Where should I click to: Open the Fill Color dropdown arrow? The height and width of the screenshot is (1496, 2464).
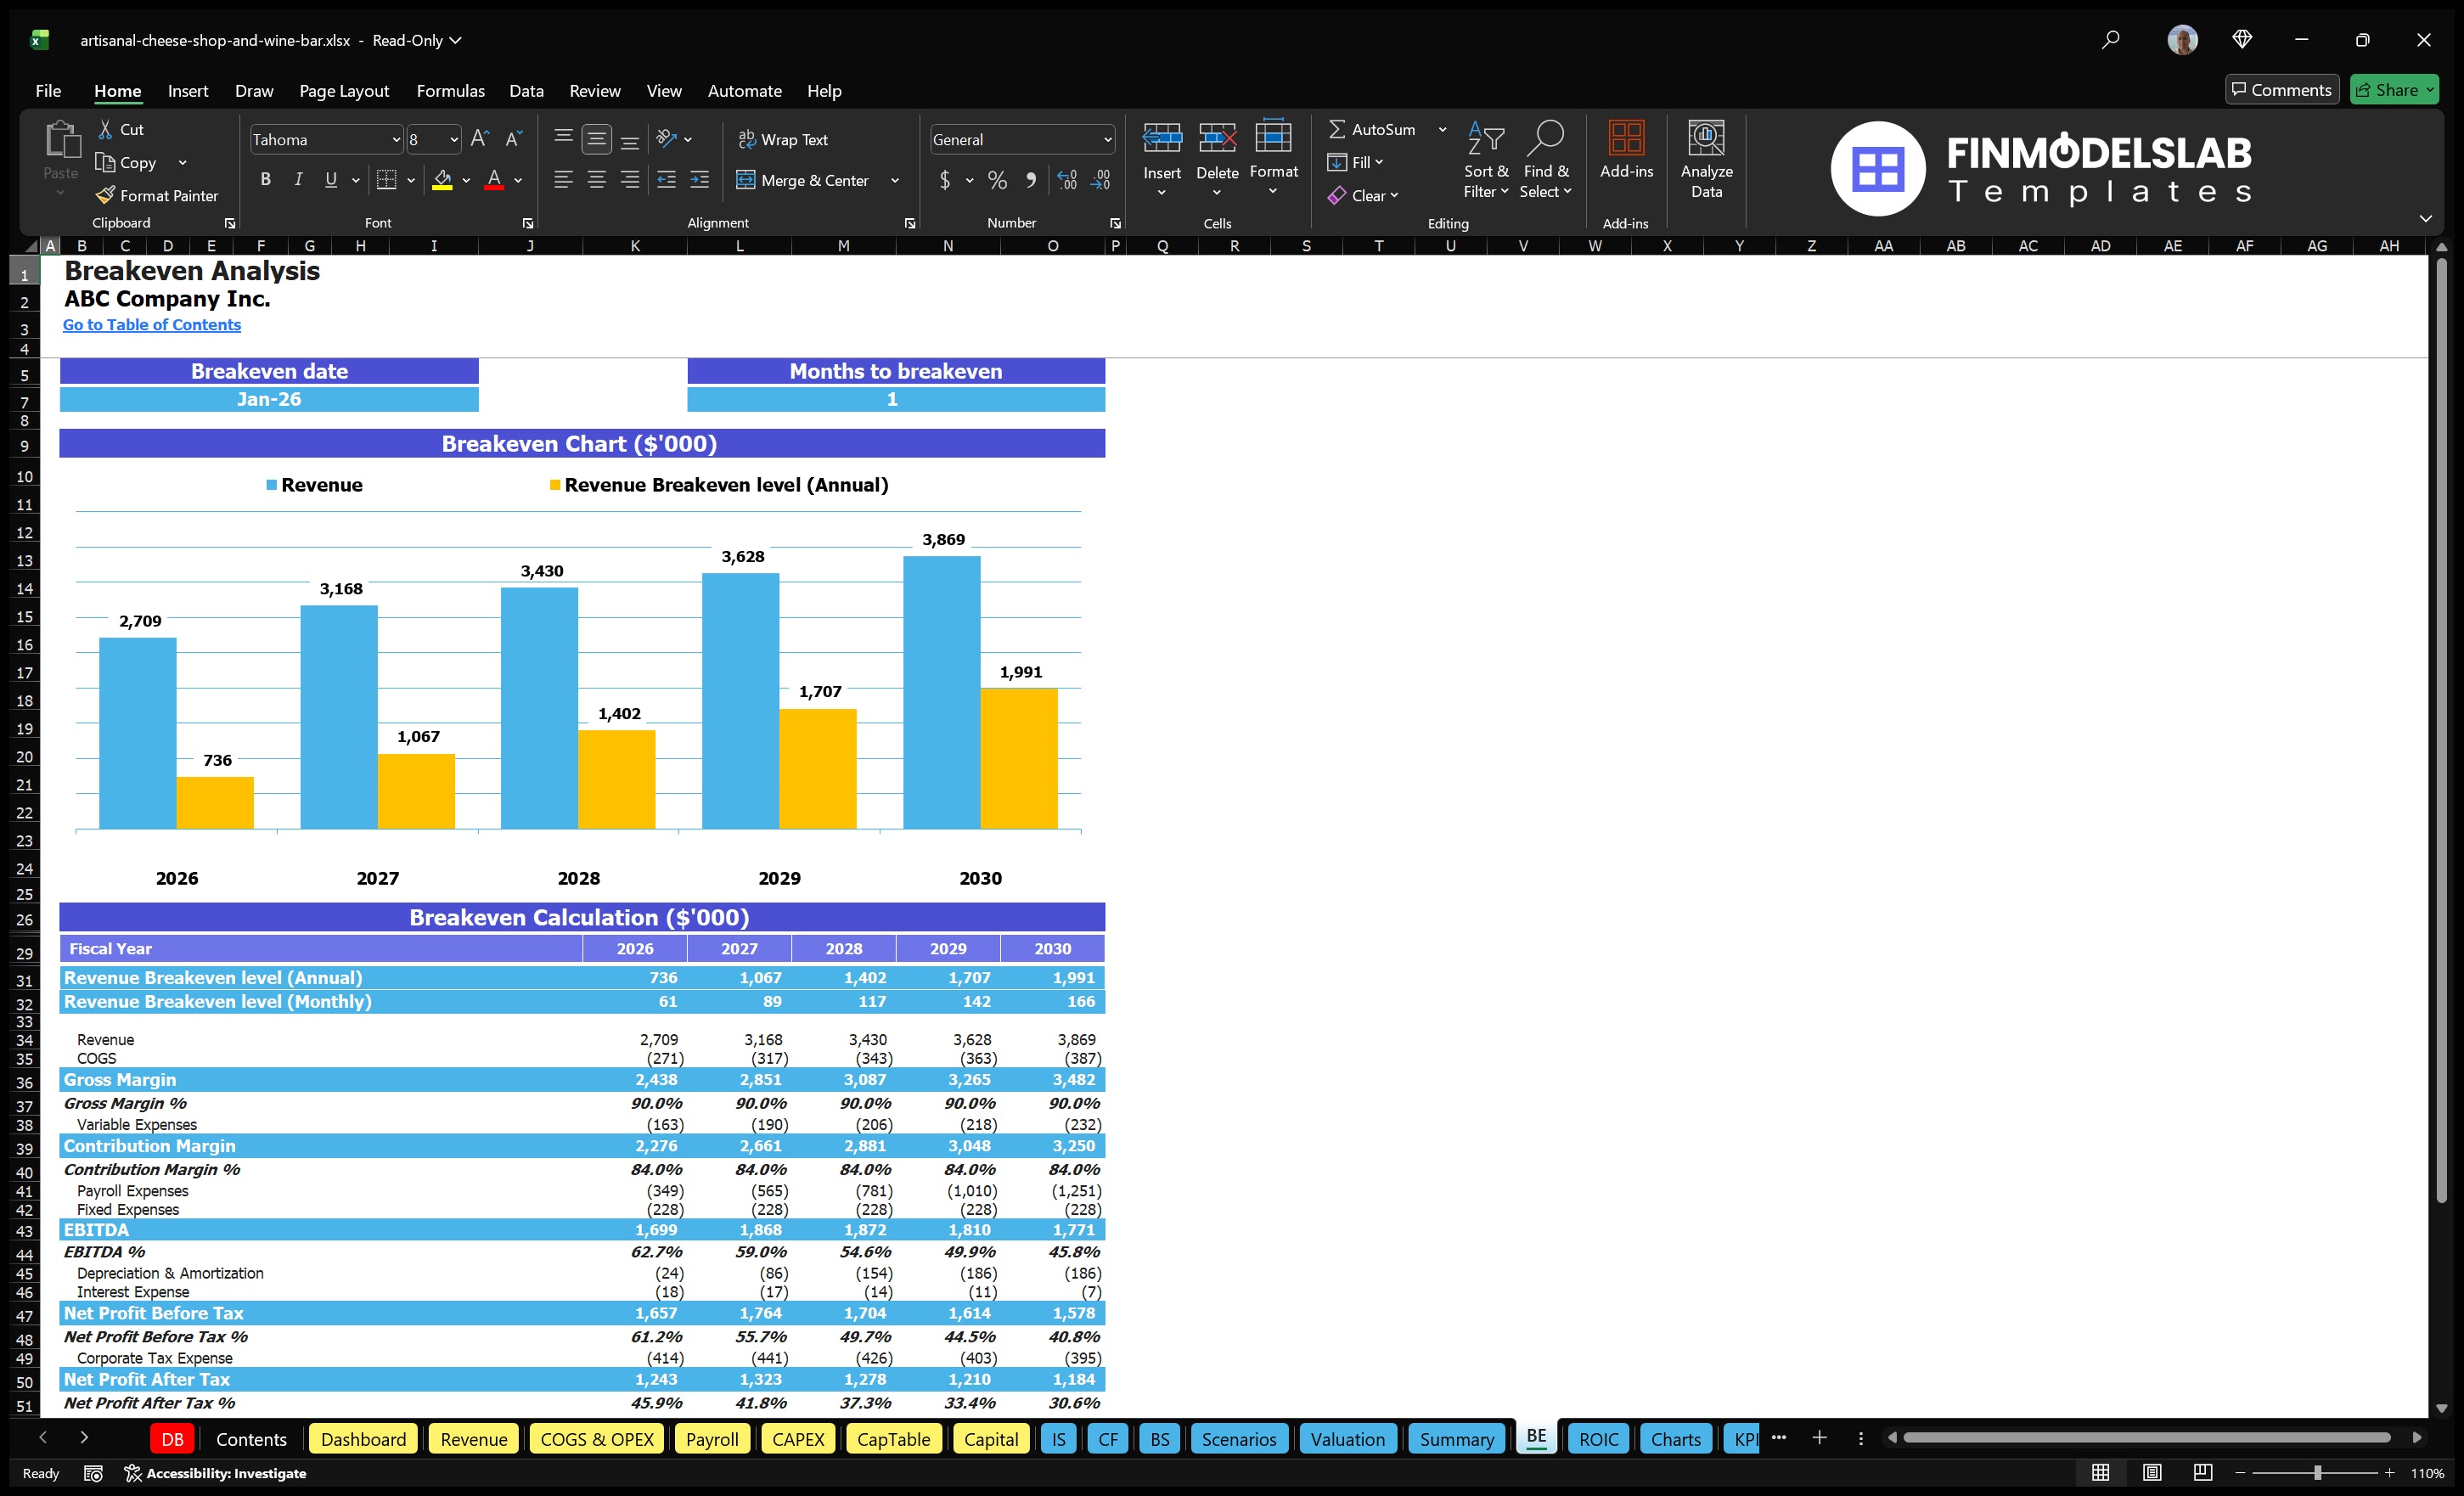pos(465,181)
